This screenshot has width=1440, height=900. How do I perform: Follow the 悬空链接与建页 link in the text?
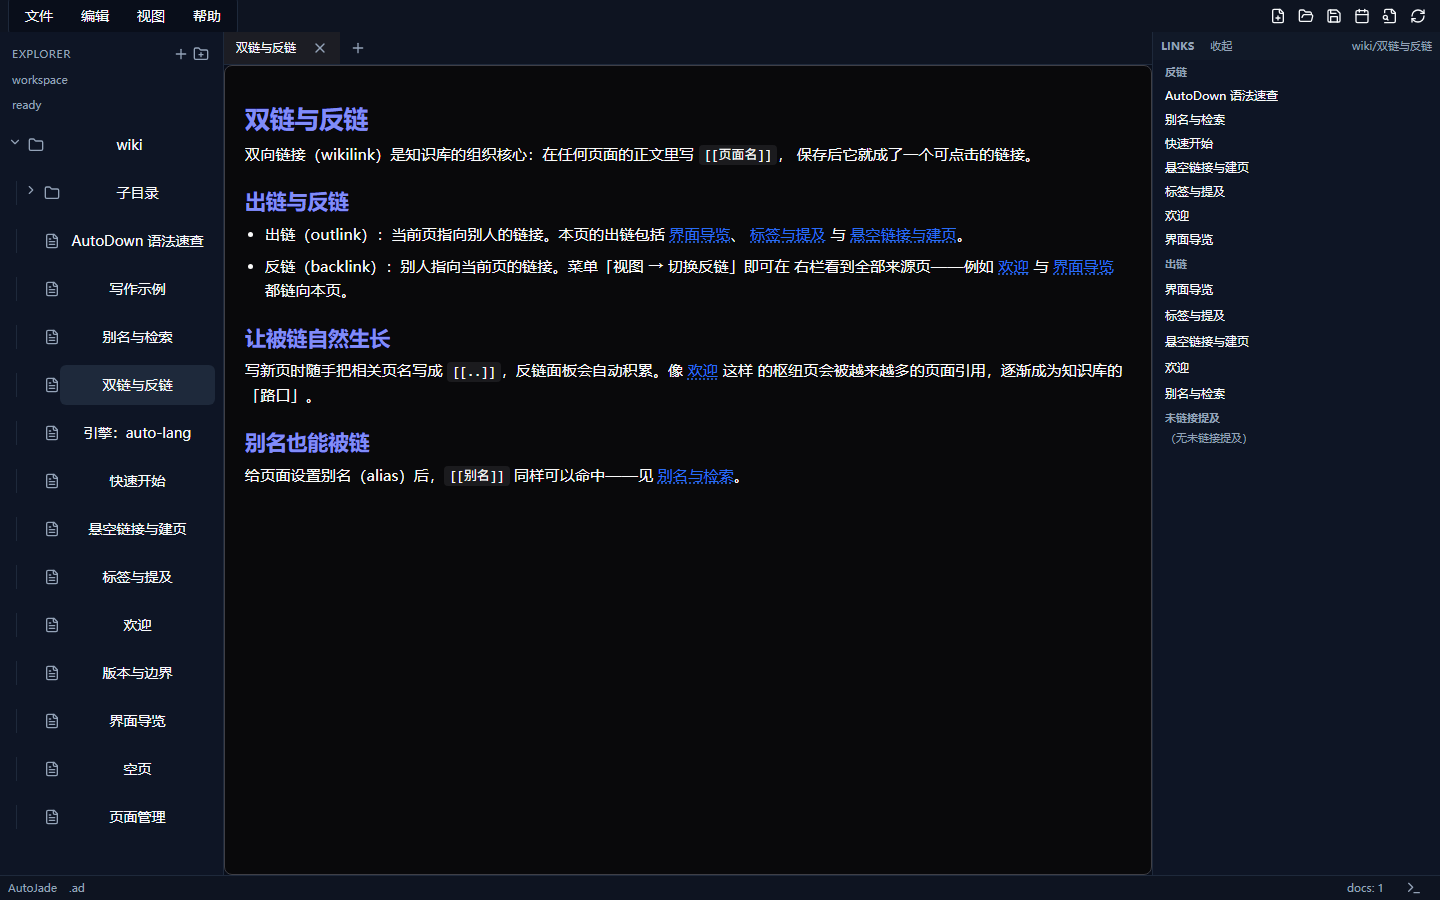click(x=903, y=235)
